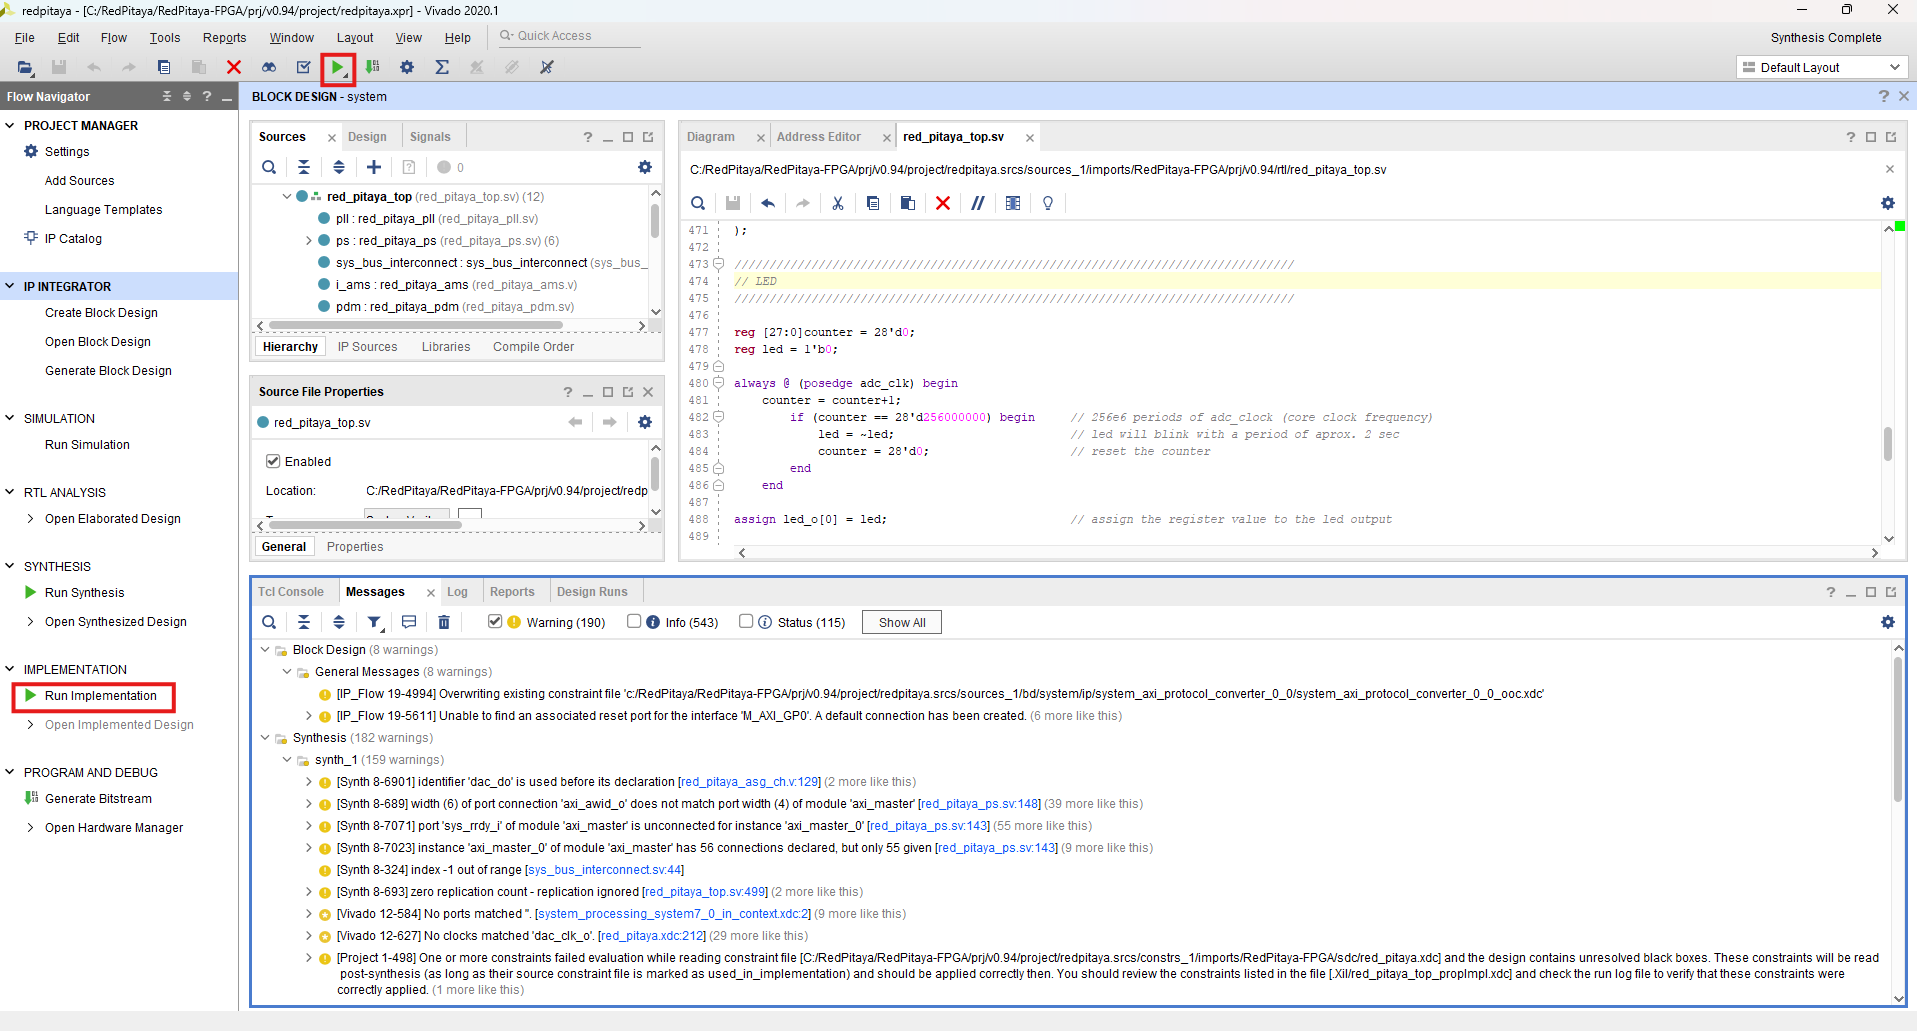The image size is (1917, 1031).
Task: Click the Quick Access search field
Action: 570,36
